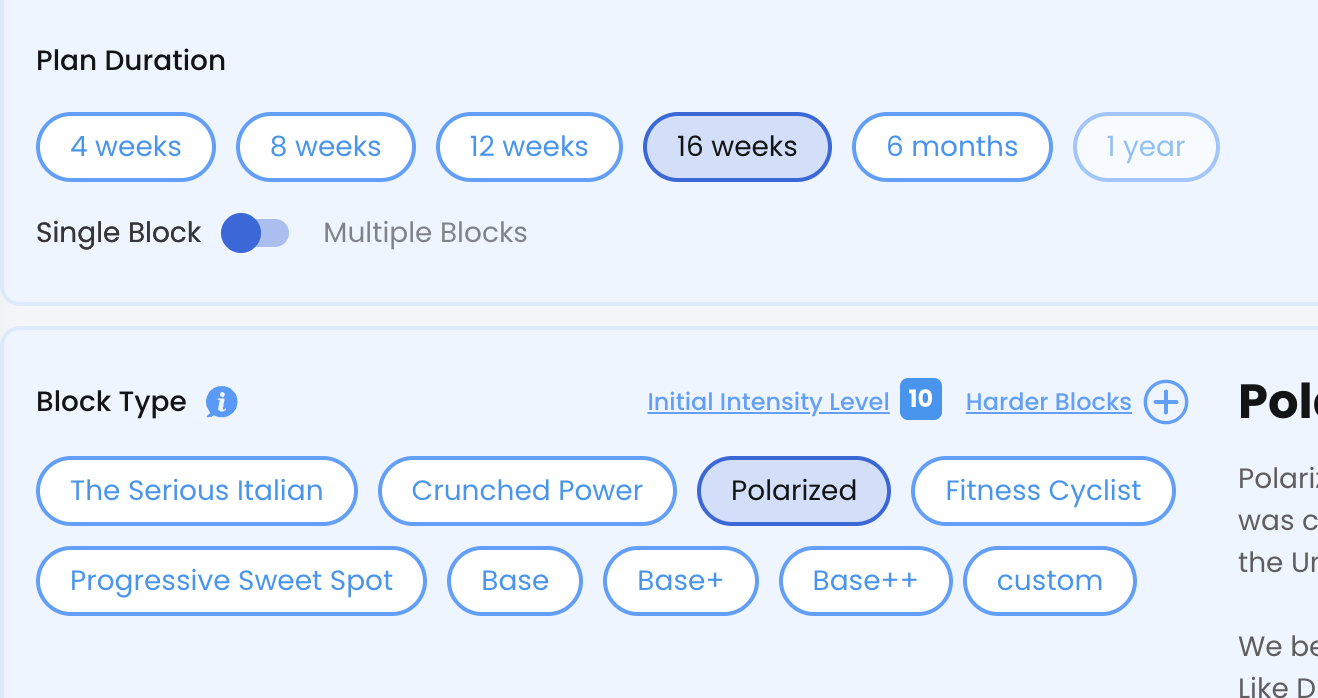Toggle Single Block / Multiple Blocks switch
Screen dimensions: 1318x698
click(255, 233)
